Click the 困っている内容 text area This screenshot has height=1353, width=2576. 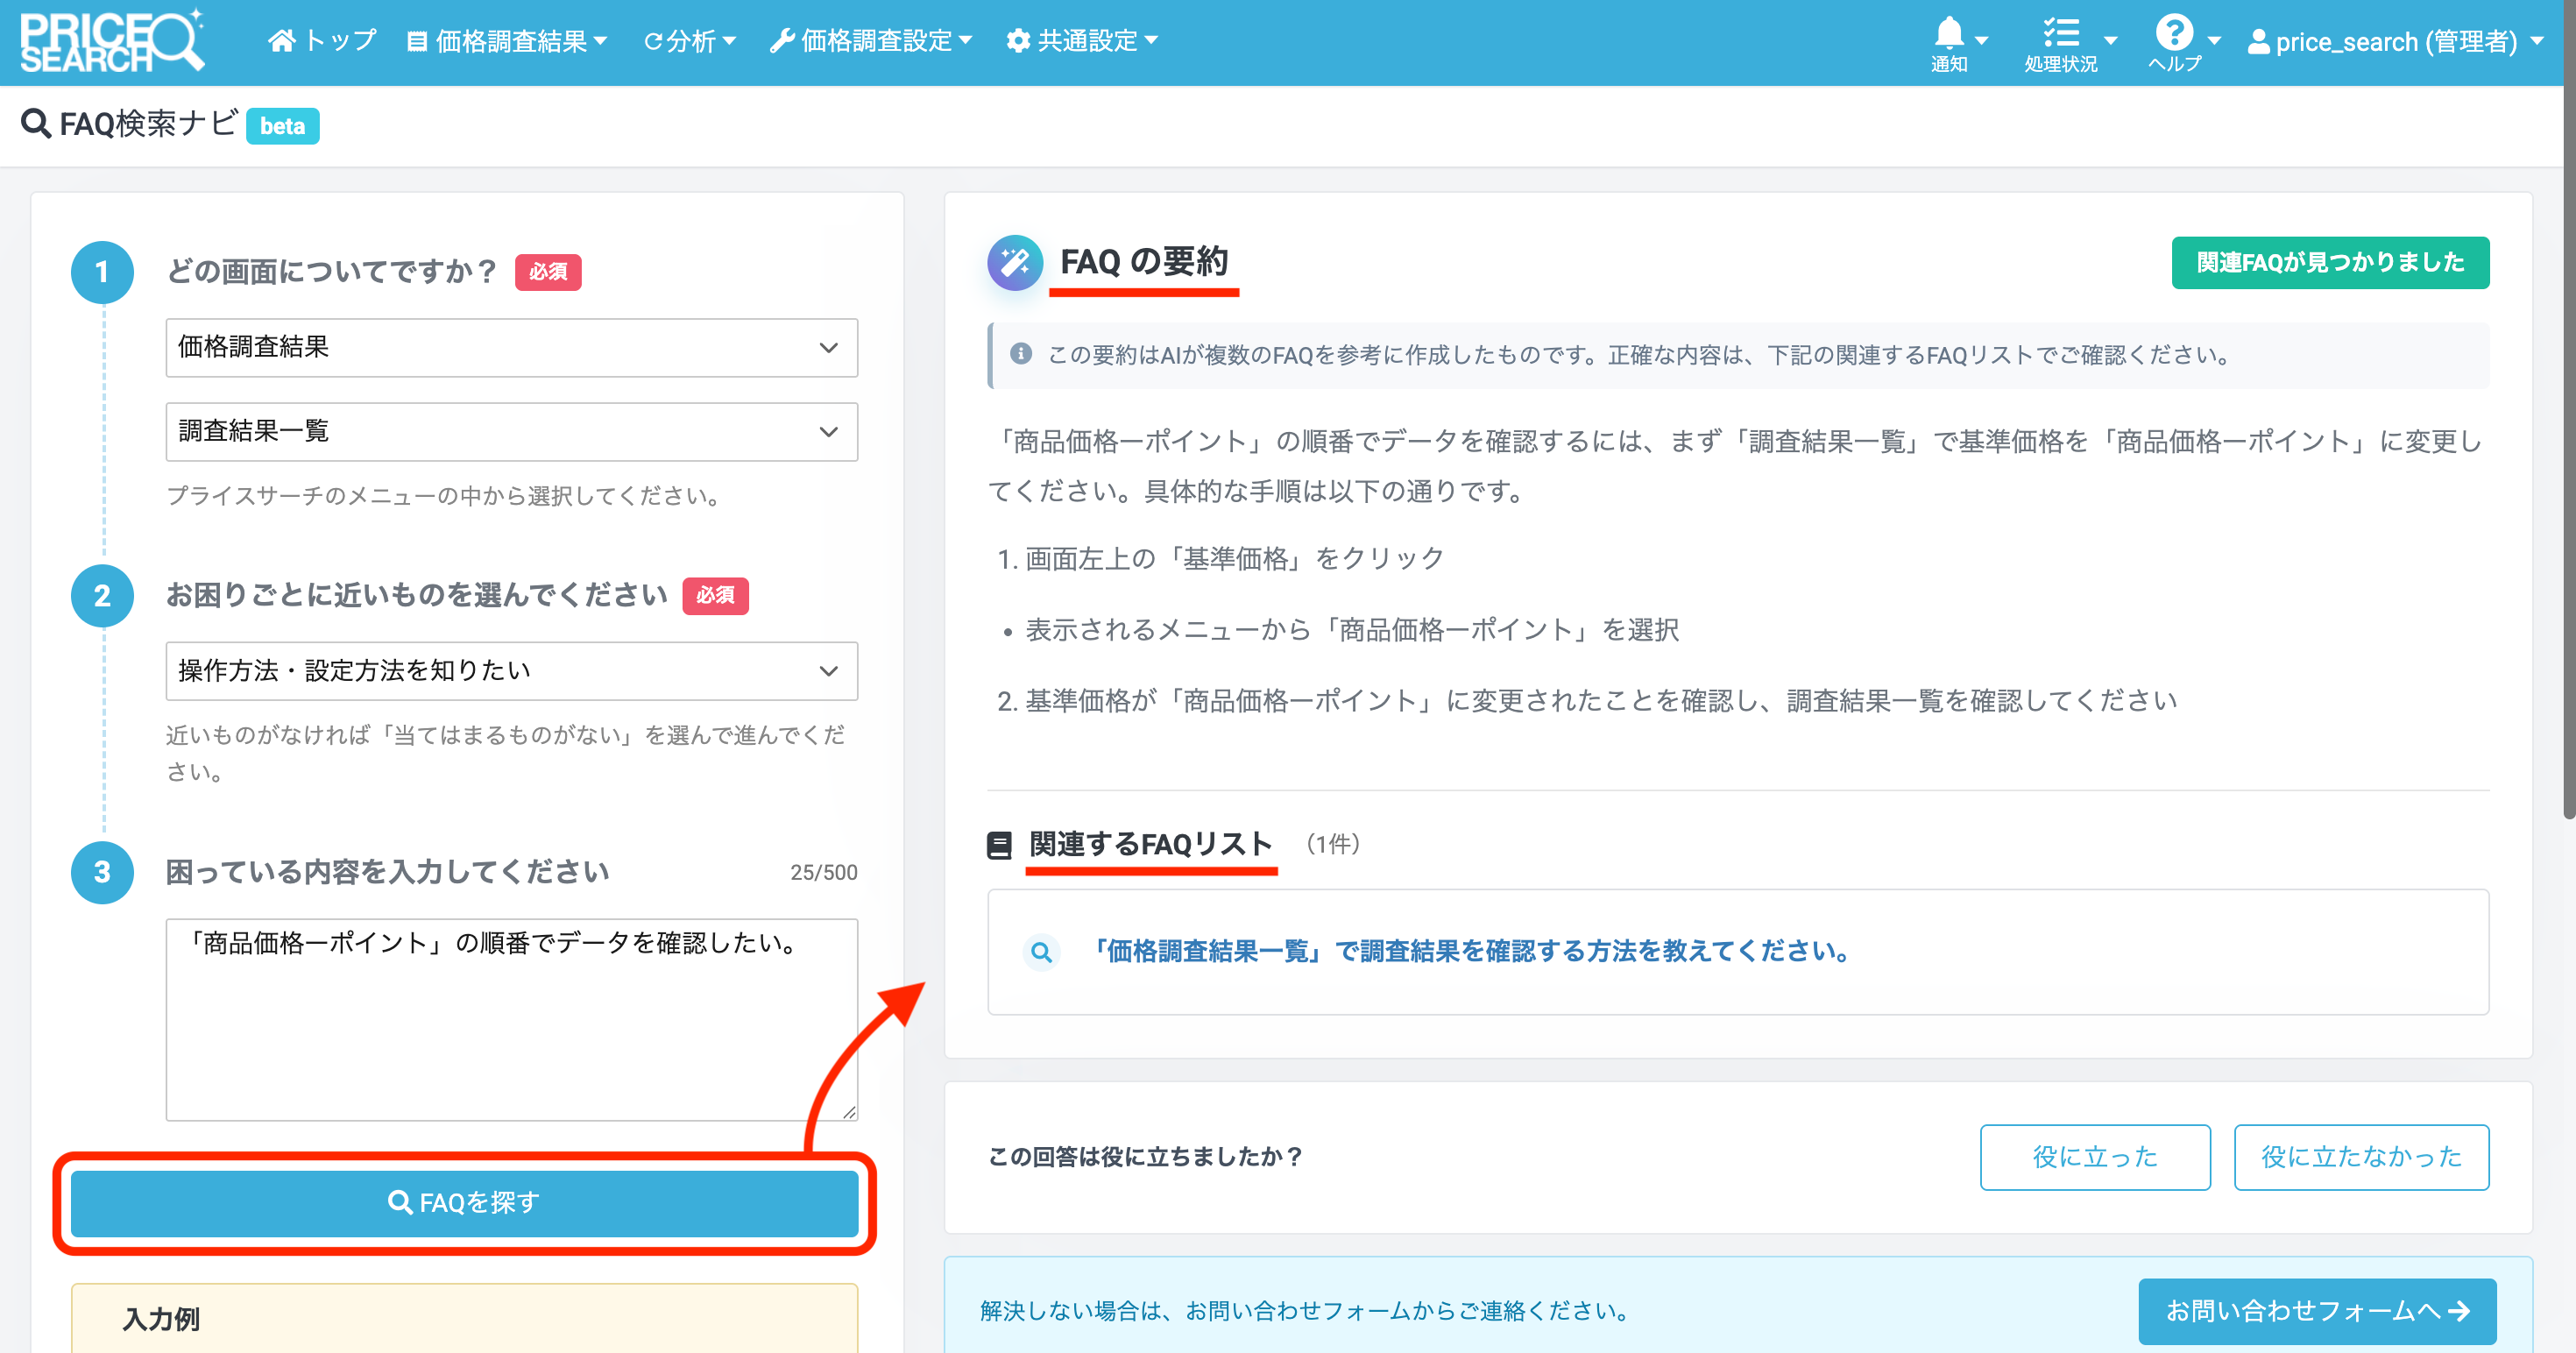[x=511, y=1020]
